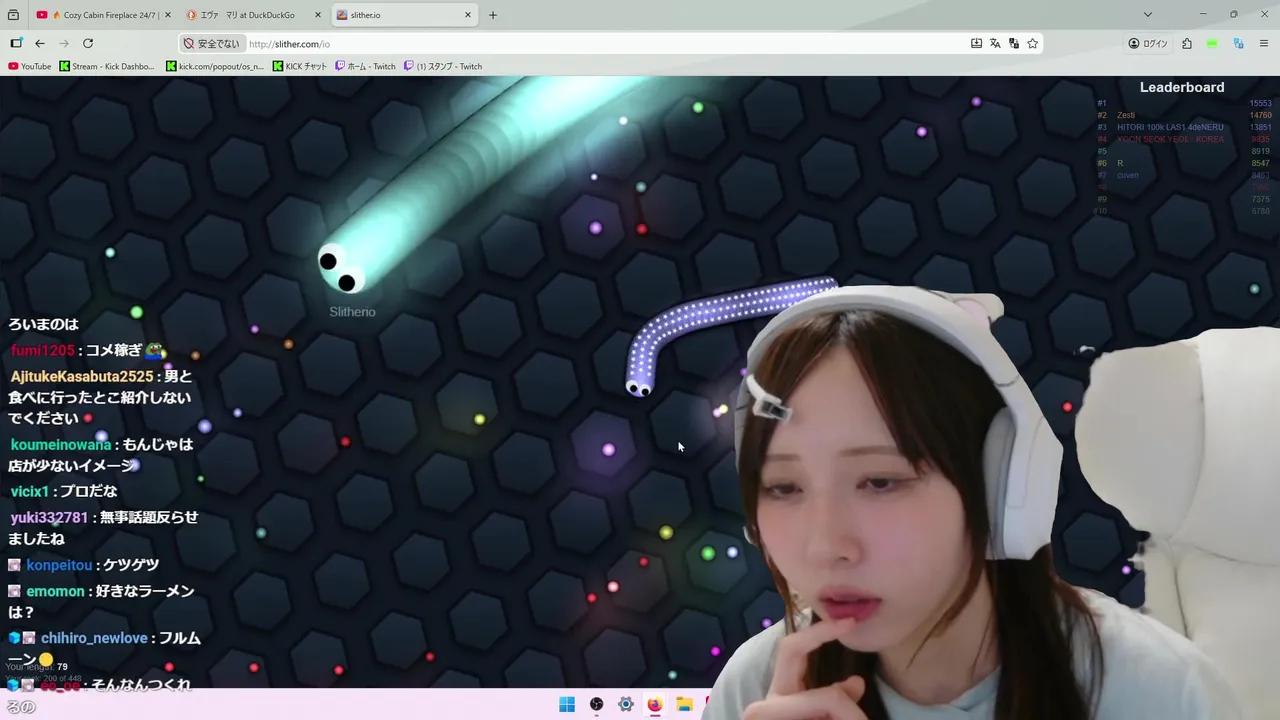Open the KICK チャット bookmark
Viewport: 1280px width, 720px height.
coord(300,66)
